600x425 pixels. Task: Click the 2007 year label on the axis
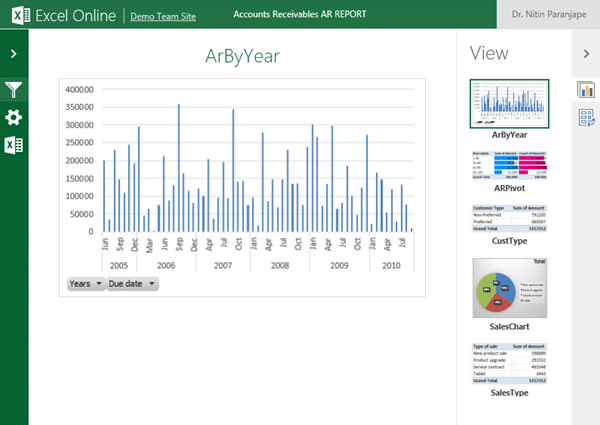tap(223, 265)
